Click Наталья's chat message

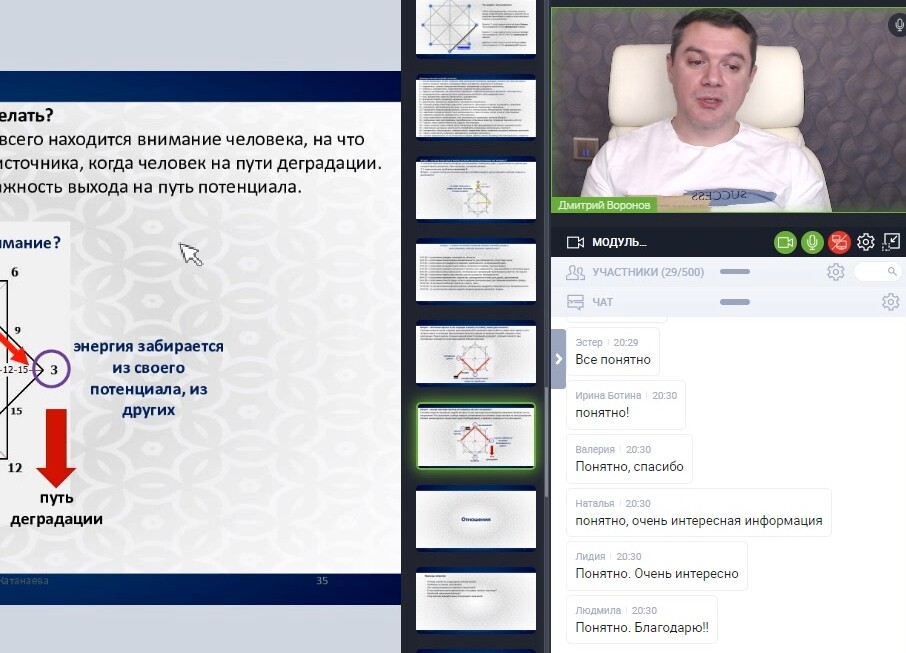[698, 520]
